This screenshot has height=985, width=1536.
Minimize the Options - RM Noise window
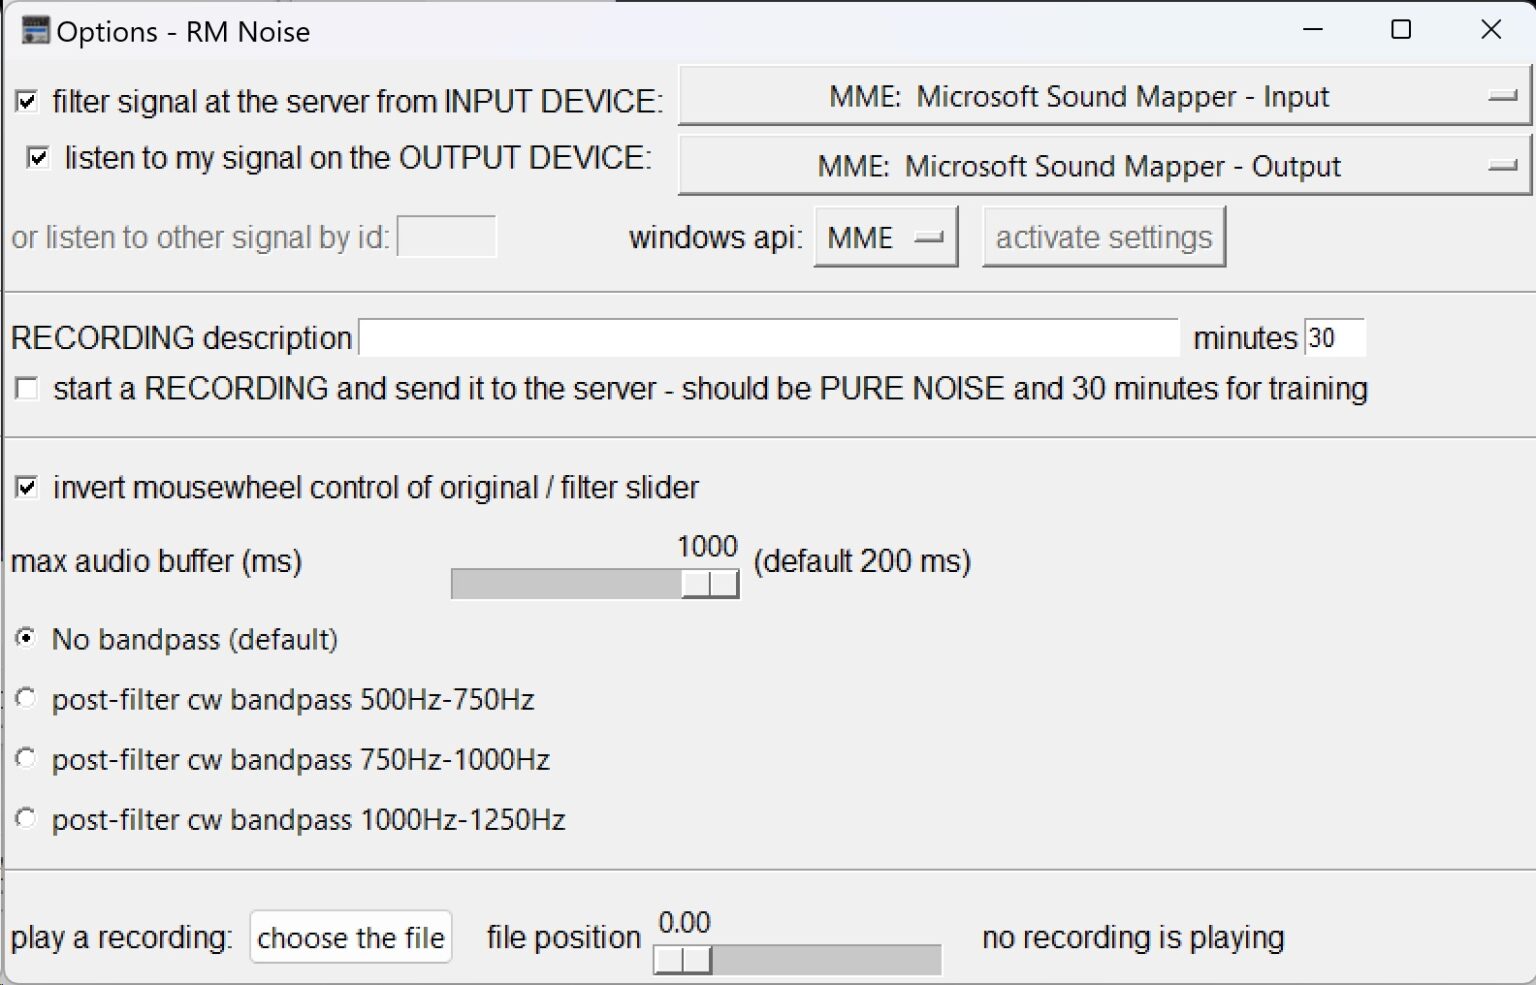pyautogui.click(x=1311, y=30)
